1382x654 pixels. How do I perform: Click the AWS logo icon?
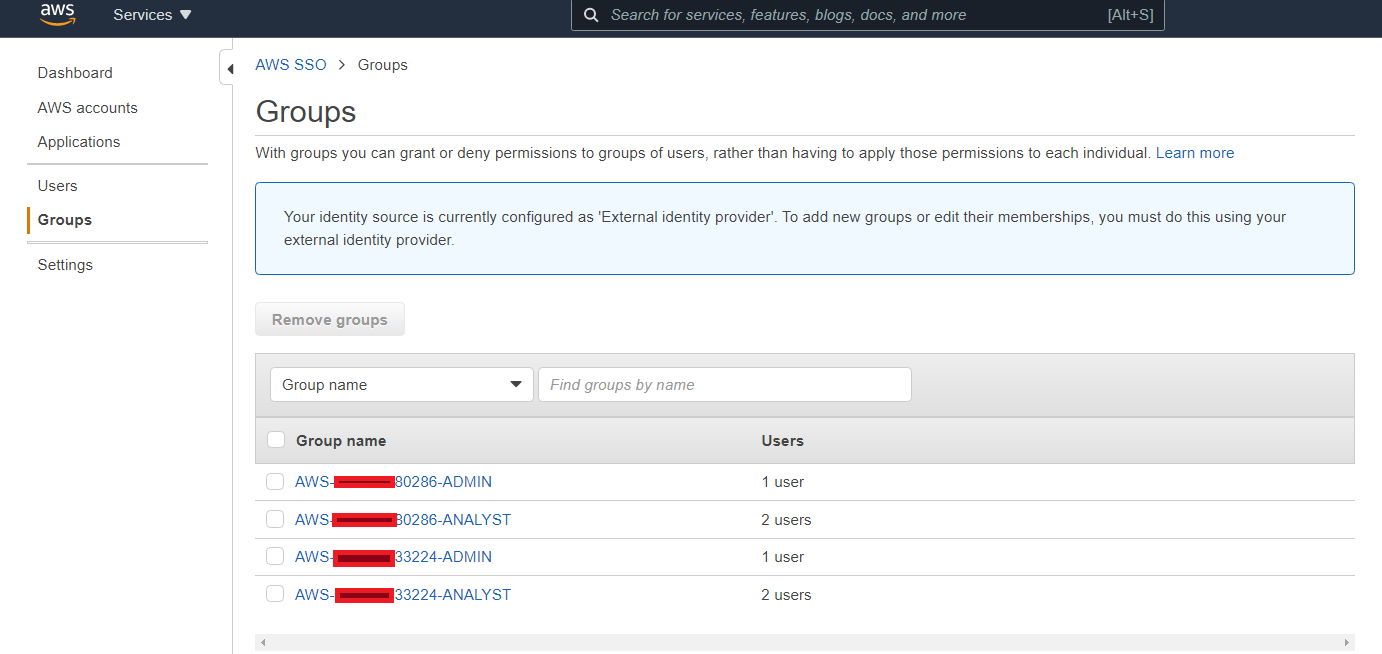(57, 14)
